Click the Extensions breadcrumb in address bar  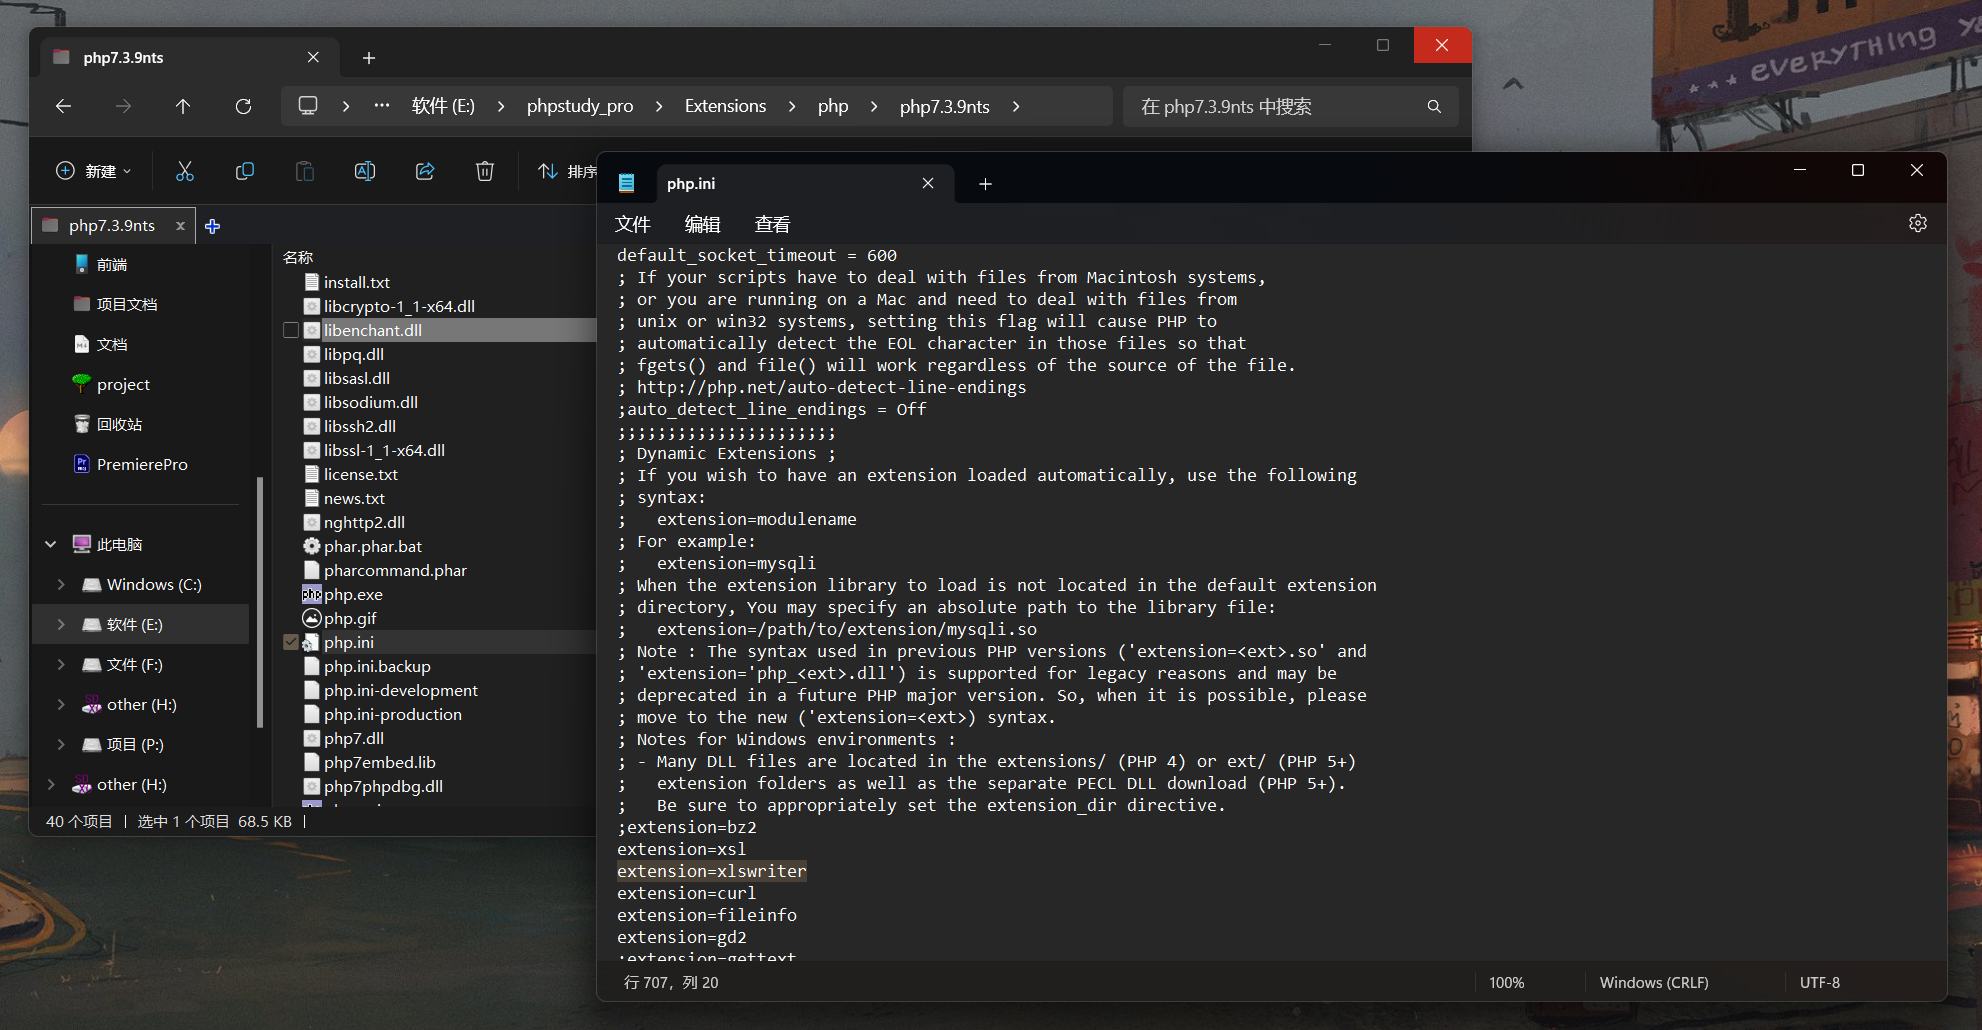click(x=725, y=106)
